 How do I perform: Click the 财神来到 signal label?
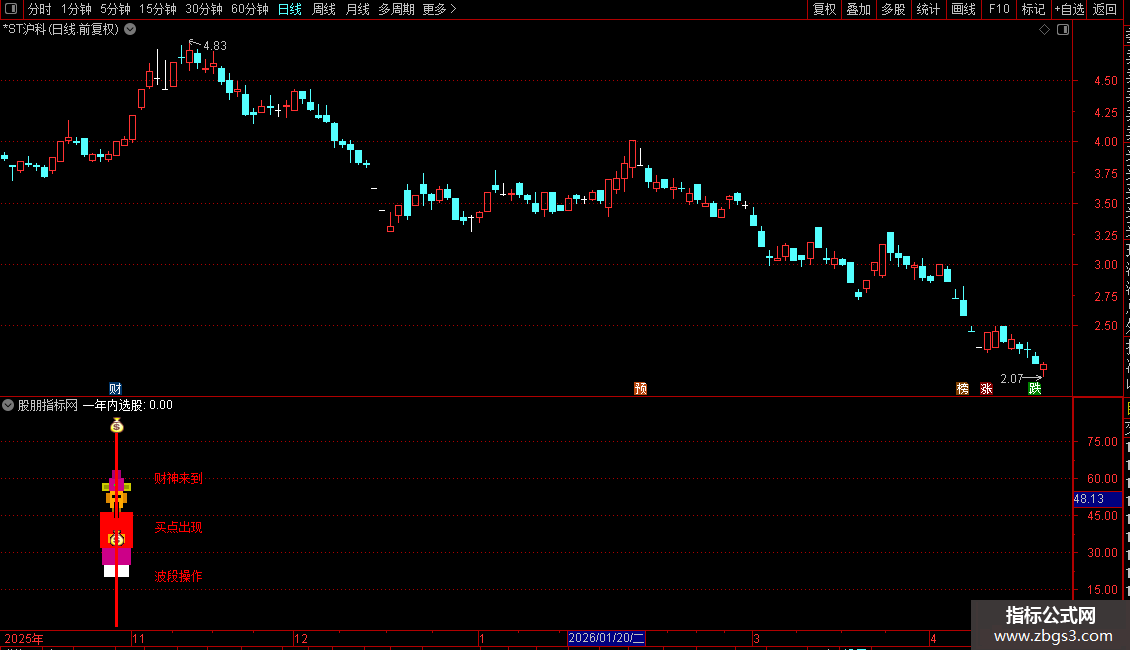click(179, 478)
